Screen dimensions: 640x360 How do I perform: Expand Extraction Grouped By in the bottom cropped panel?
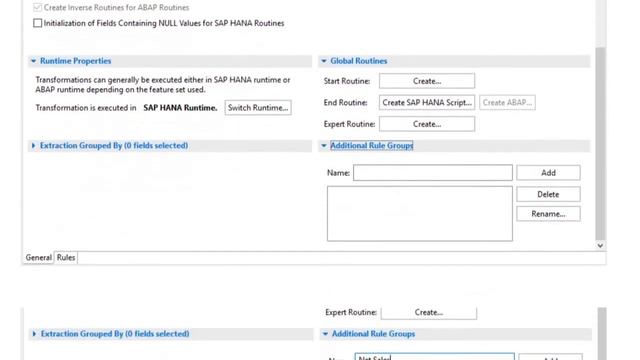pyautogui.click(x=34, y=334)
